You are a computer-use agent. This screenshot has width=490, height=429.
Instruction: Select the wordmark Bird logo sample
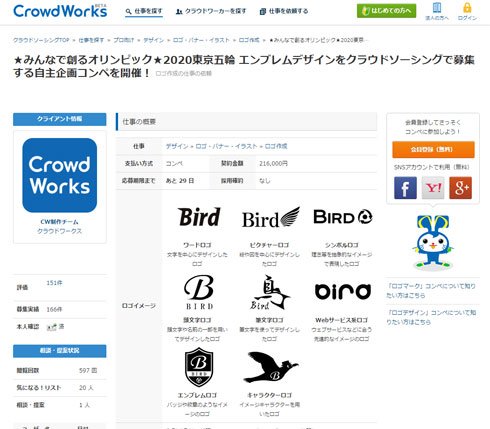click(x=199, y=217)
